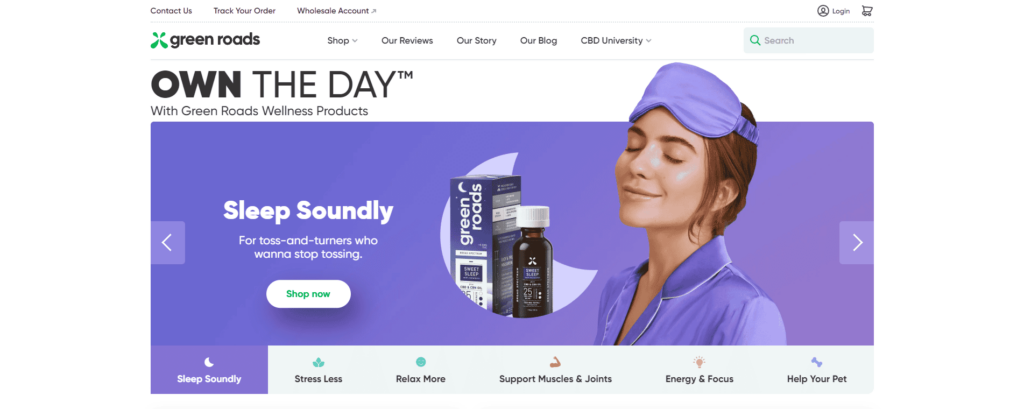Click the Energy & Focus lightbulb icon
This screenshot has height=409, width=1024.
[699, 361]
